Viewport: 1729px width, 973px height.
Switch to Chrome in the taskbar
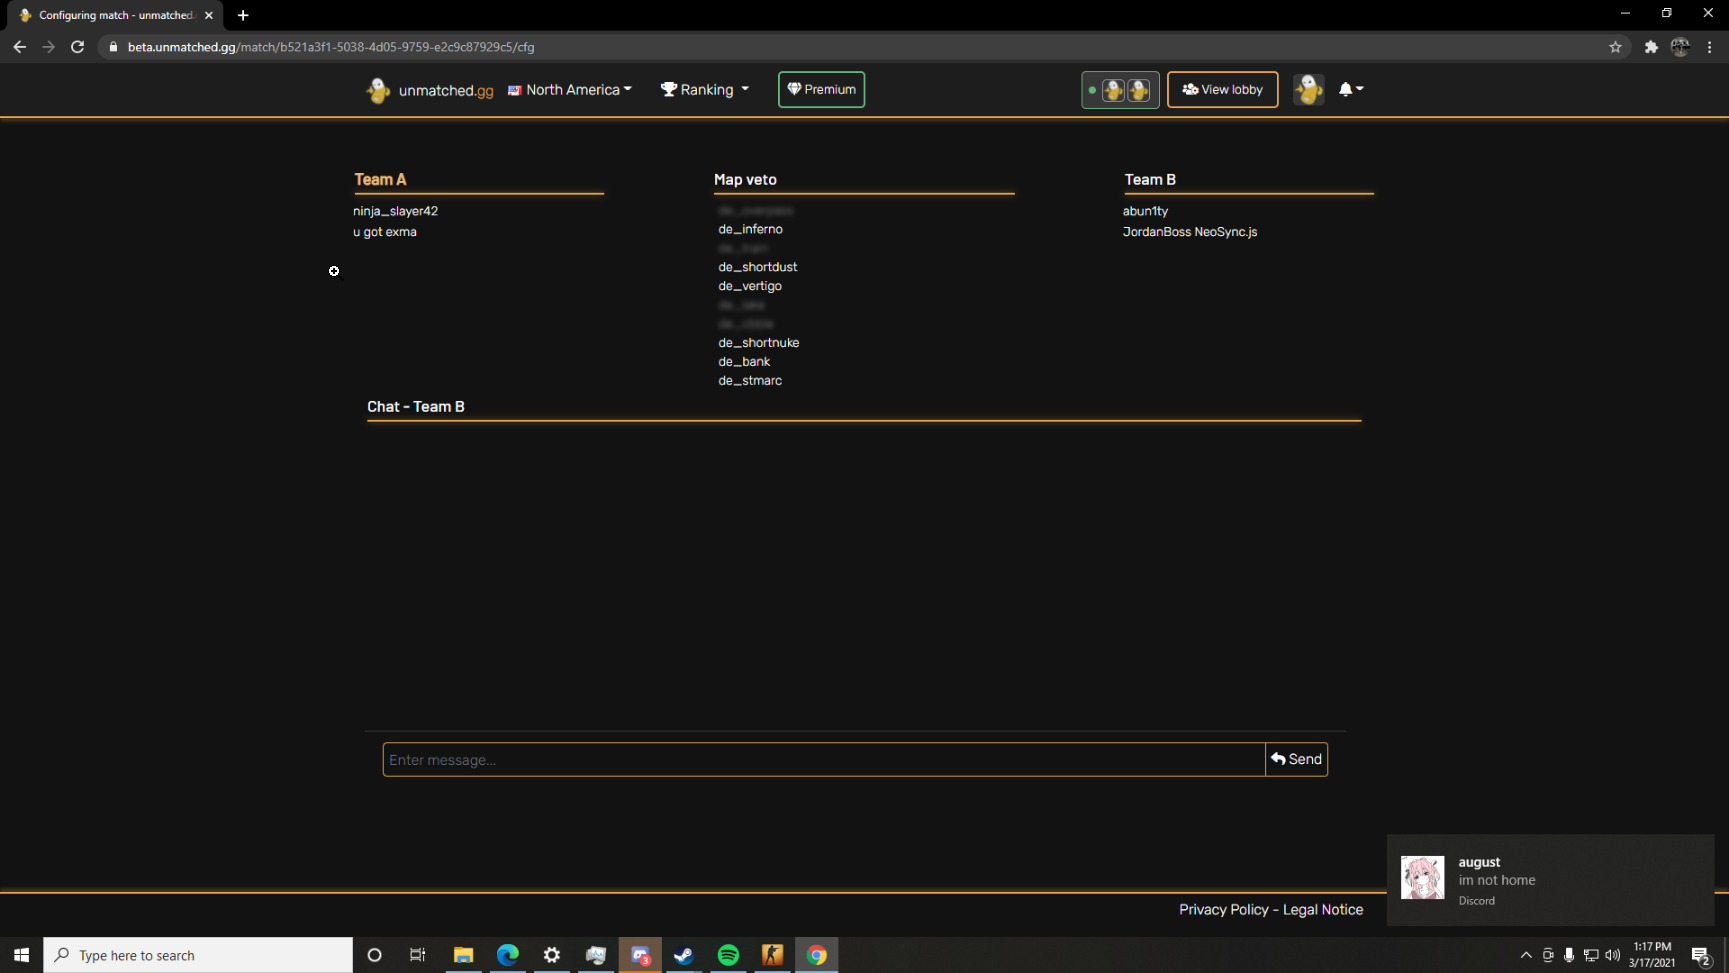[x=817, y=955]
